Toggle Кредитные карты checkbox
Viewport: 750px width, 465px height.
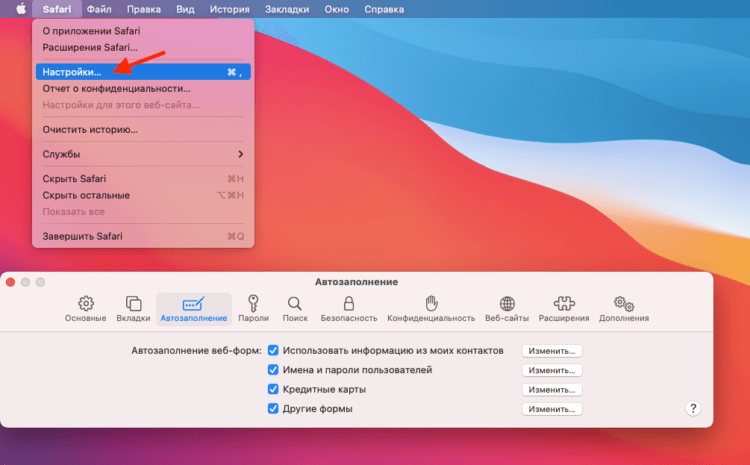[273, 389]
